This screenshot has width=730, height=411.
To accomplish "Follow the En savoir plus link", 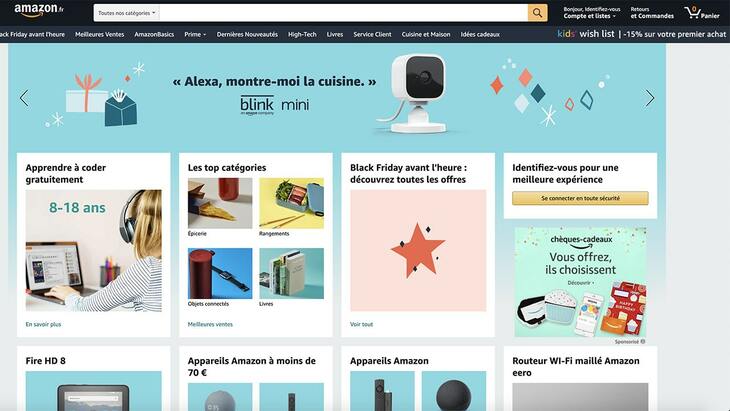I will coord(43,324).
